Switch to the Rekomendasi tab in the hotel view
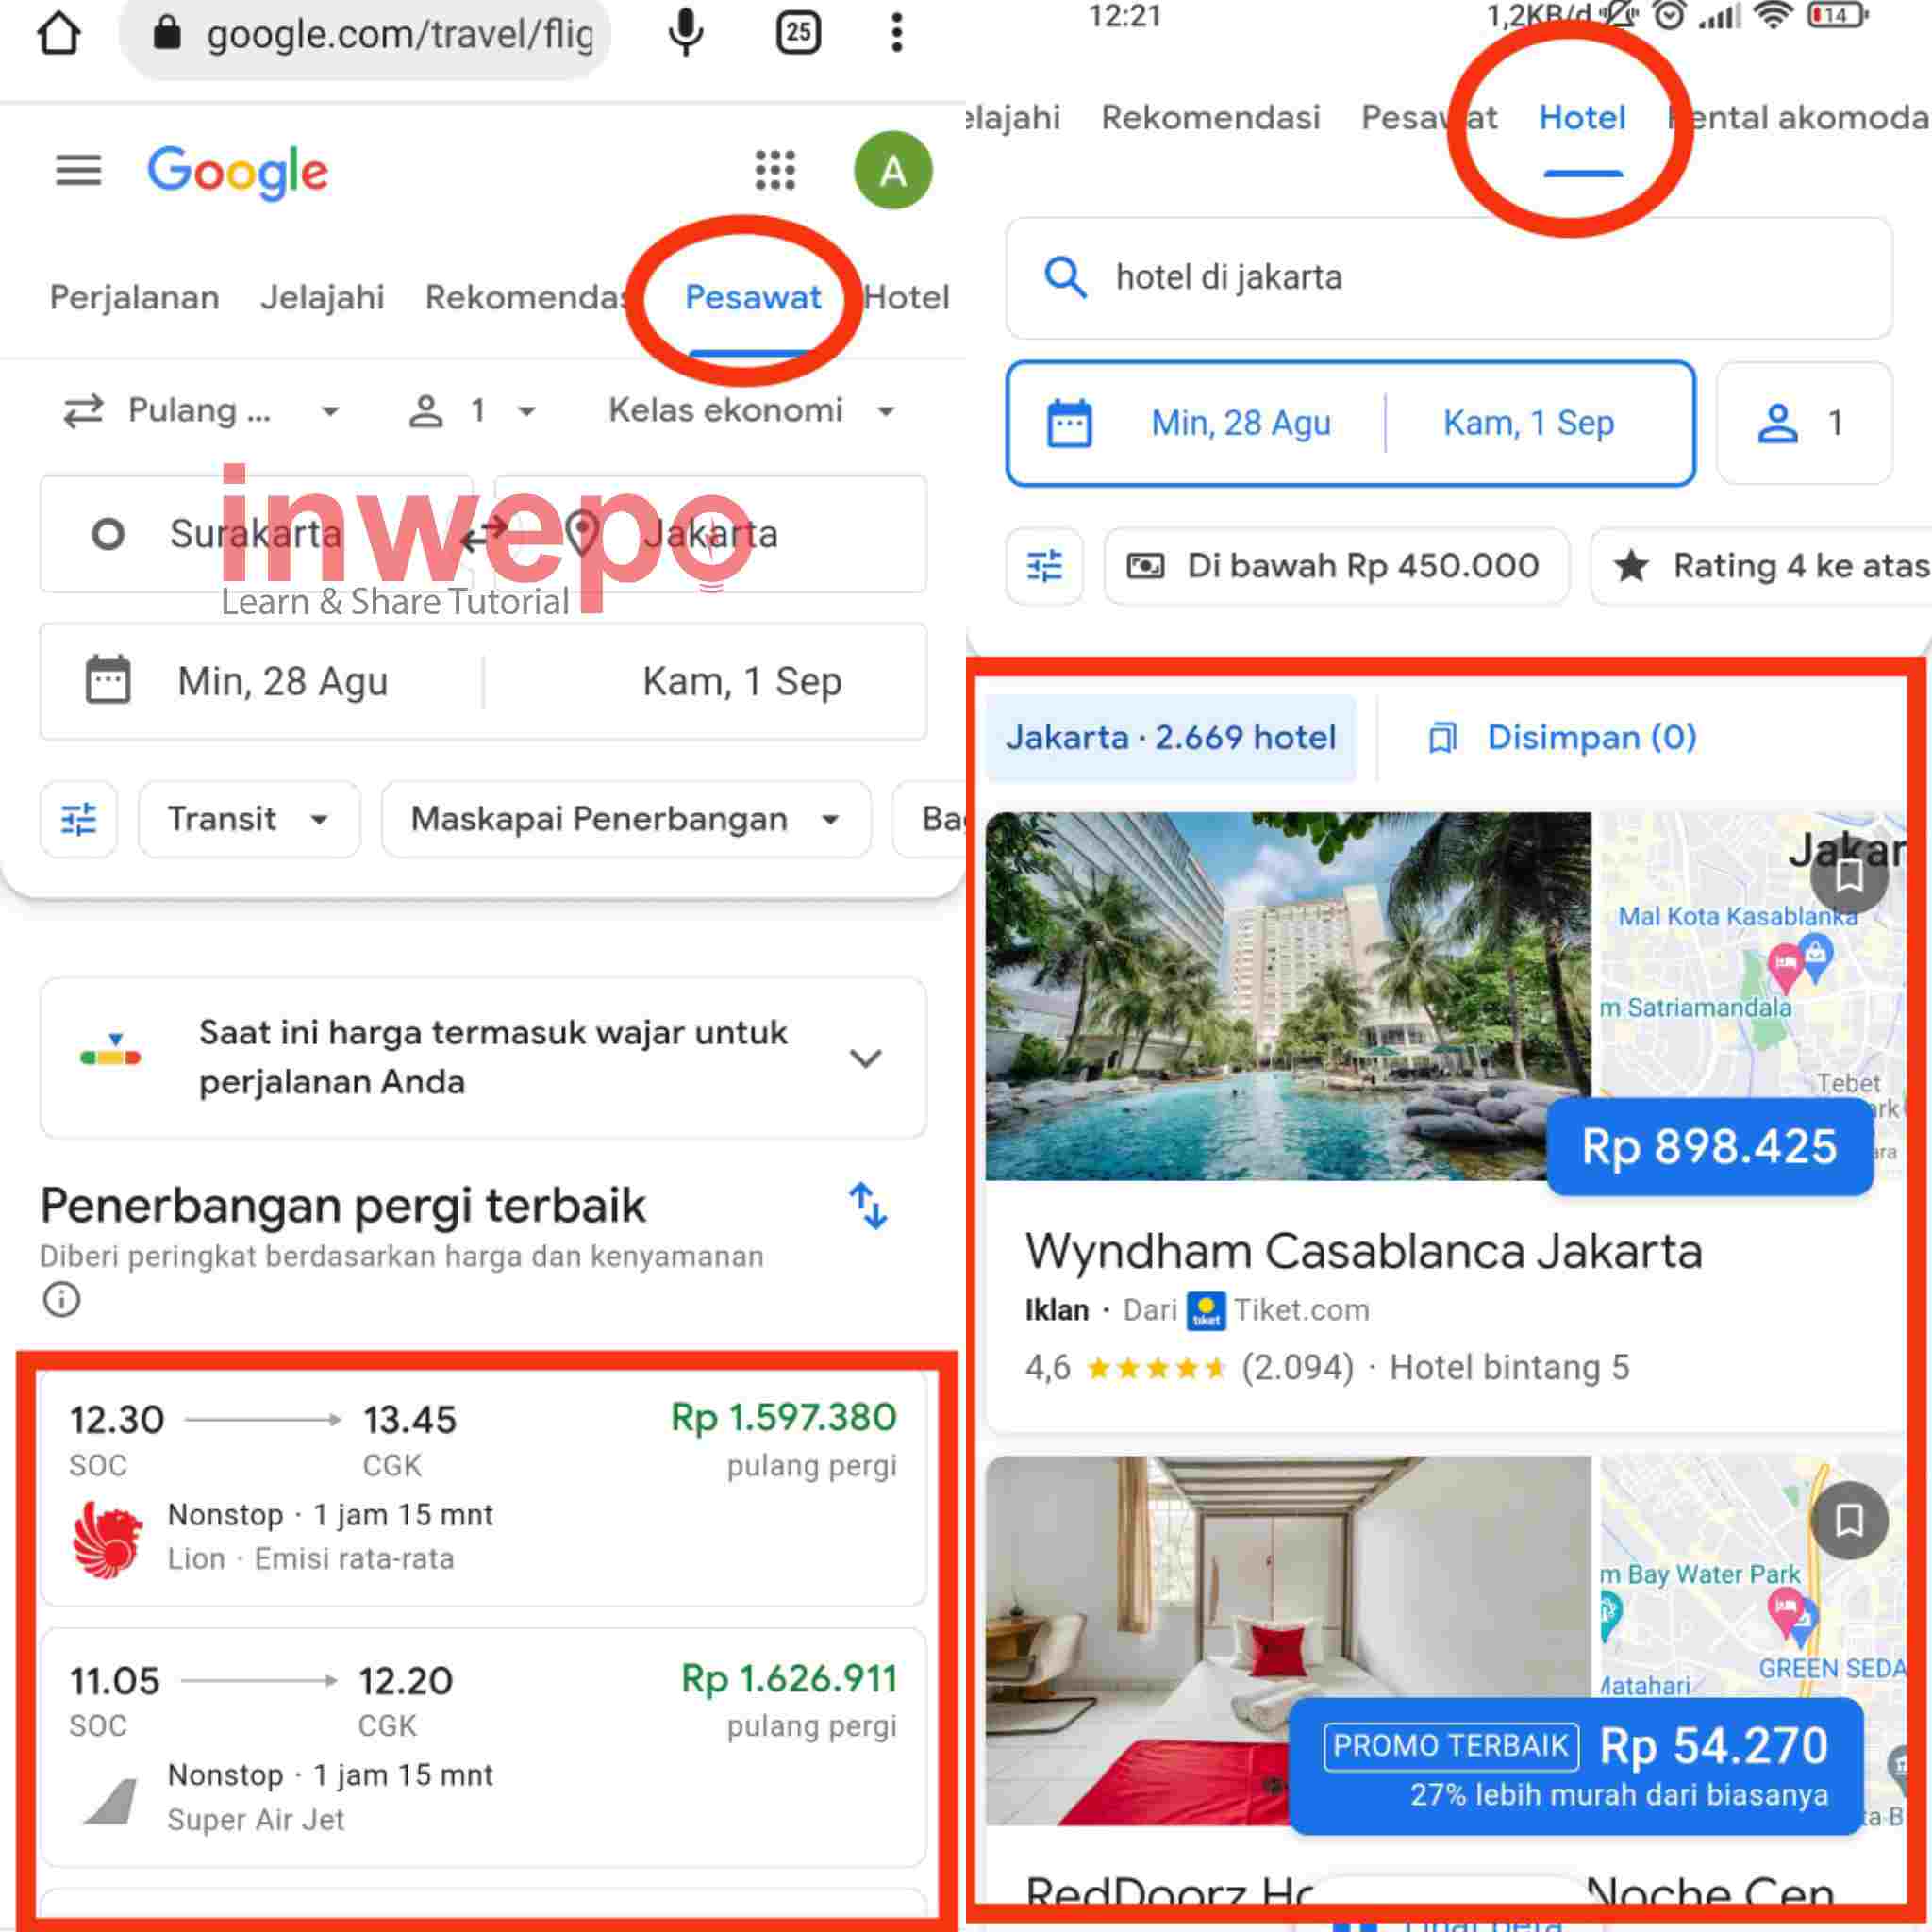The height and width of the screenshot is (1932, 1932). [x=1210, y=118]
